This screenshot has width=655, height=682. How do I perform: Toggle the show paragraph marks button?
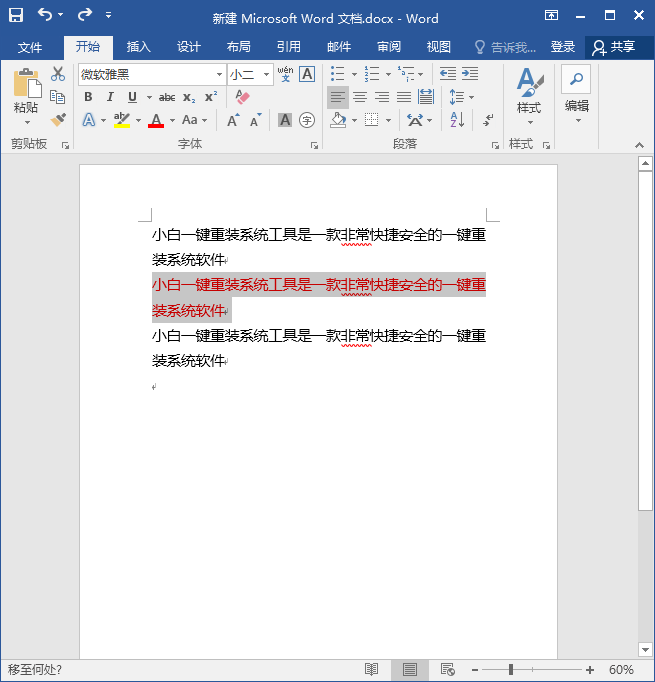488,120
